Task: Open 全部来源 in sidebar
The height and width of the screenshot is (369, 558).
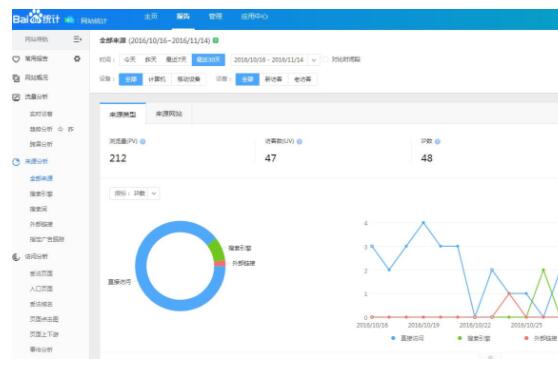Action: point(41,178)
